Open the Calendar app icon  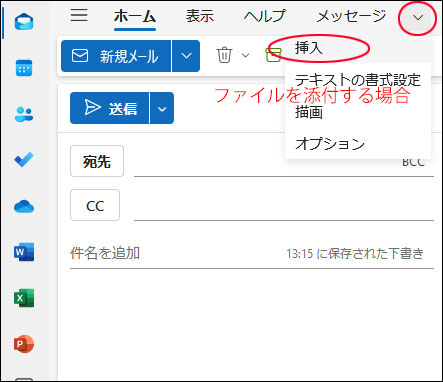click(24, 68)
